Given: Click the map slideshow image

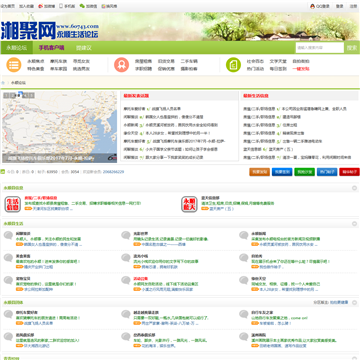Looking at the screenshot, I should 59,127.
